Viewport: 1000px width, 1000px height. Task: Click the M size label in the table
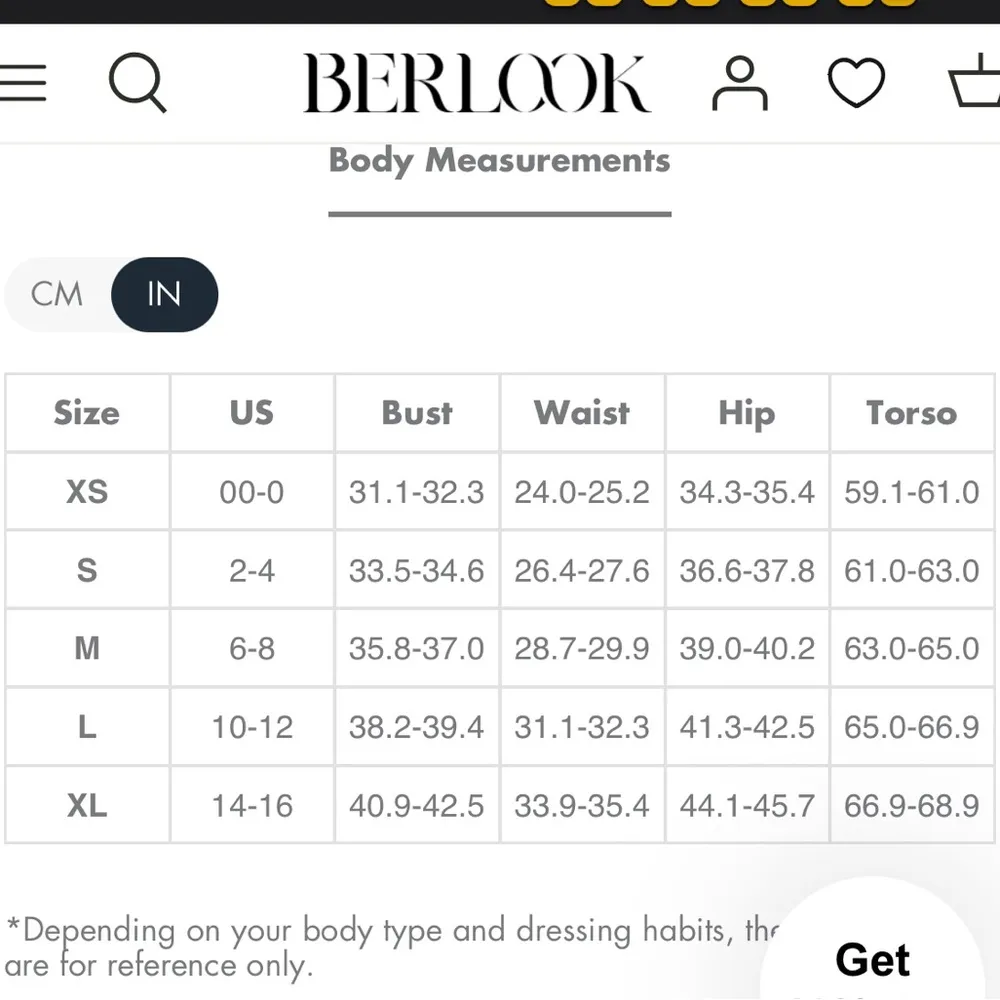click(x=87, y=648)
